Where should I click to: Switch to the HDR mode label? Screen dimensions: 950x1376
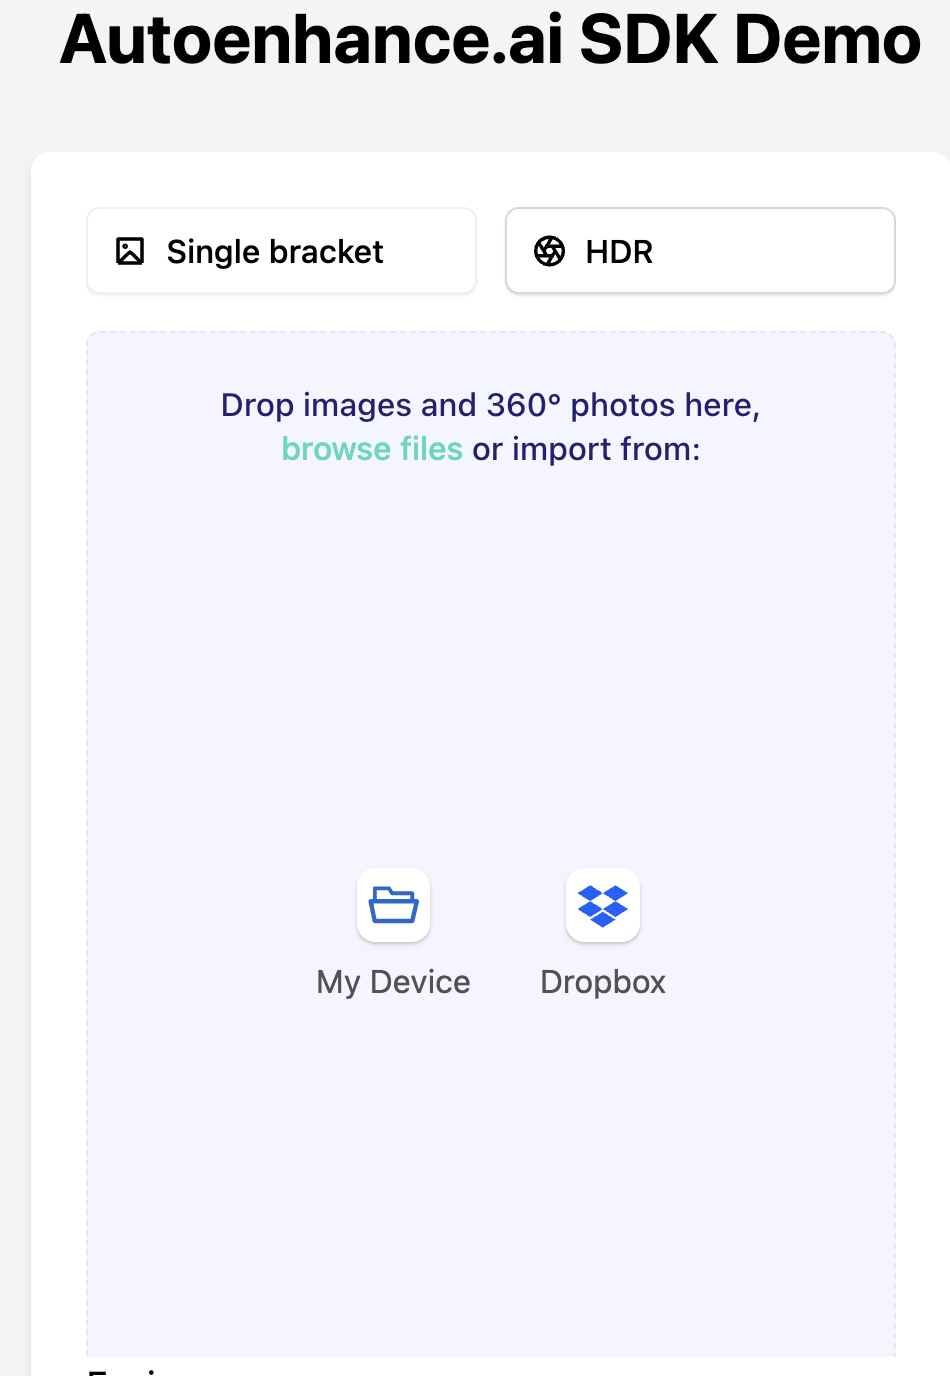619,252
